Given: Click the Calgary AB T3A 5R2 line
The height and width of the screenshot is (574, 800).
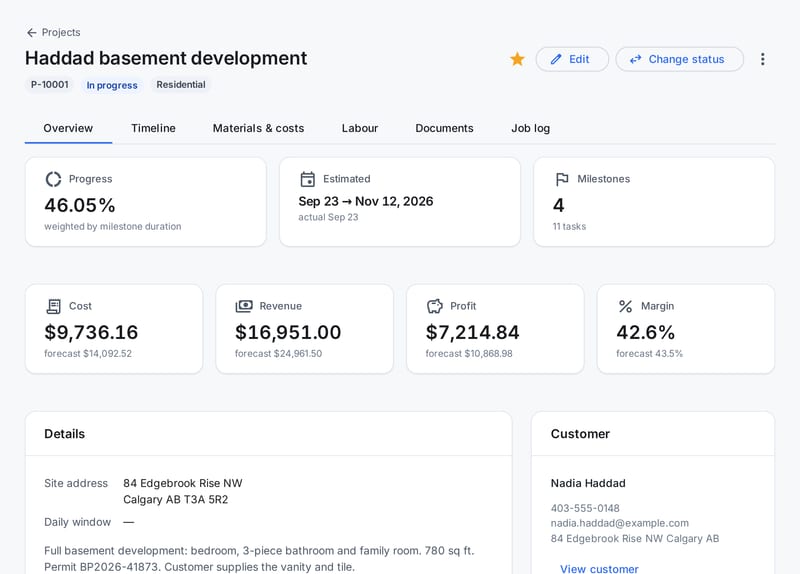Looking at the screenshot, I should [176, 500].
